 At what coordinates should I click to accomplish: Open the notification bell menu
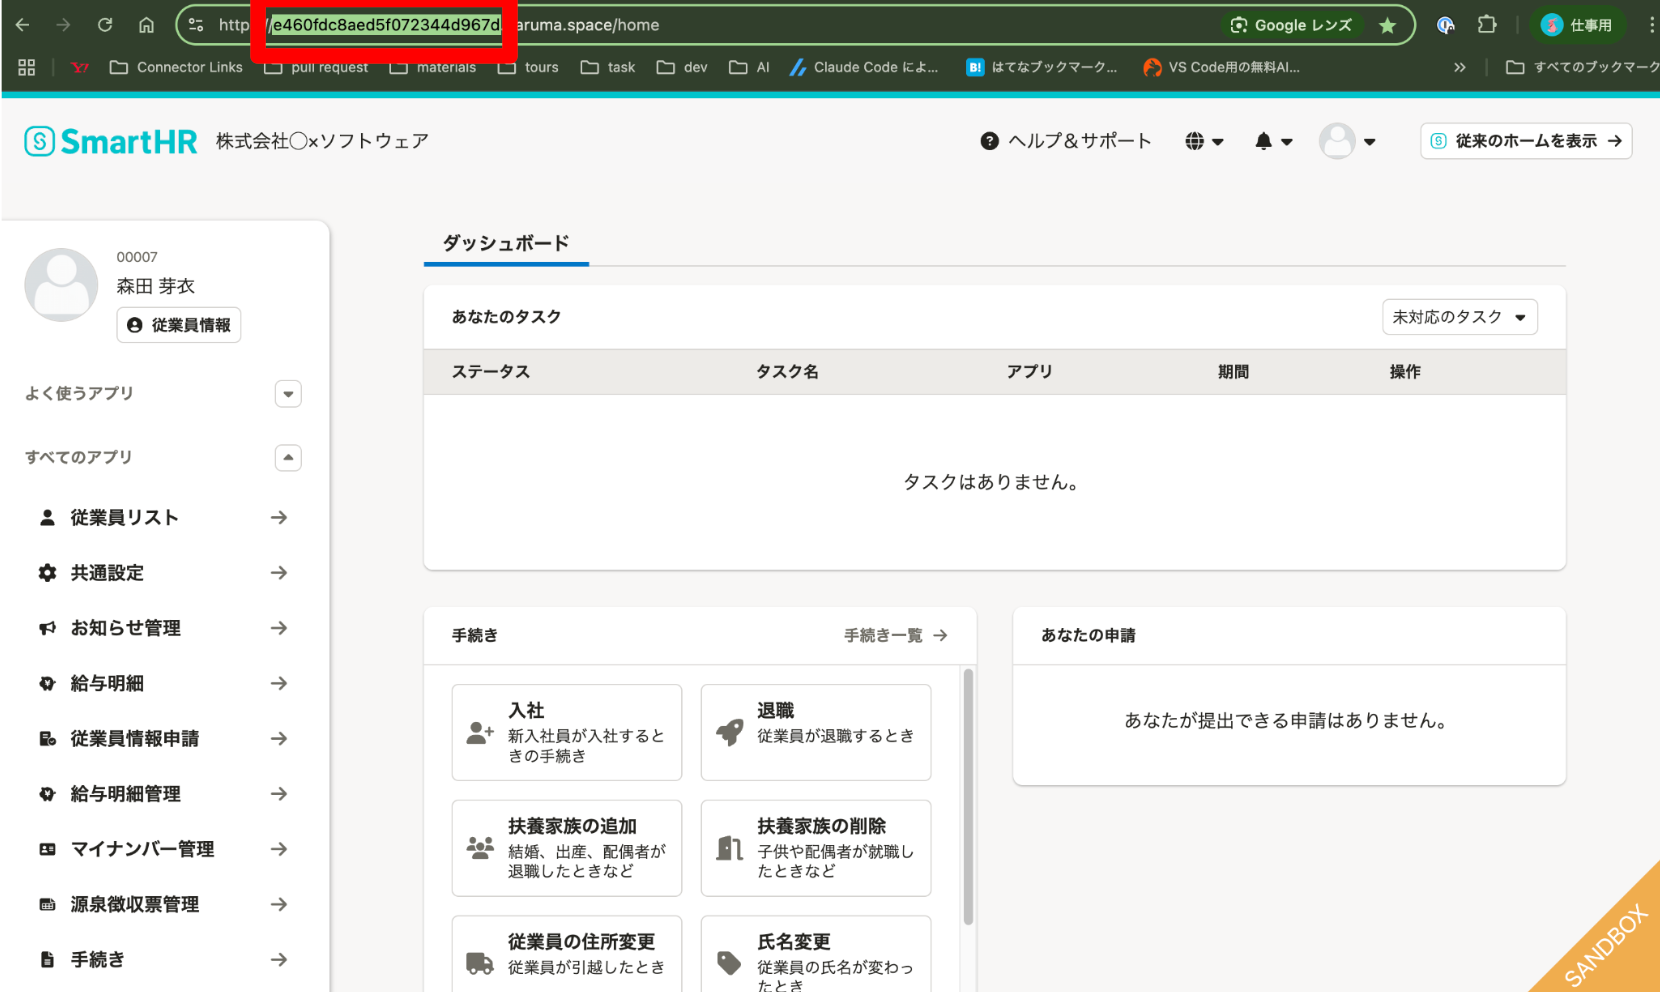[1272, 142]
